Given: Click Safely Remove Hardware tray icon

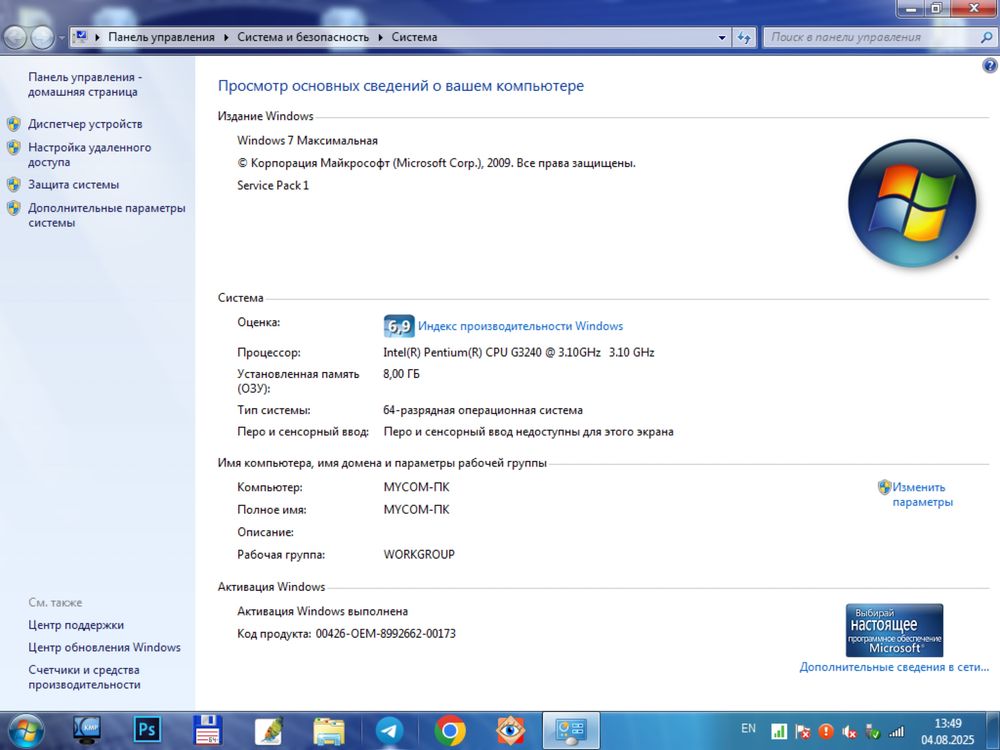Looking at the screenshot, I should (x=872, y=732).
